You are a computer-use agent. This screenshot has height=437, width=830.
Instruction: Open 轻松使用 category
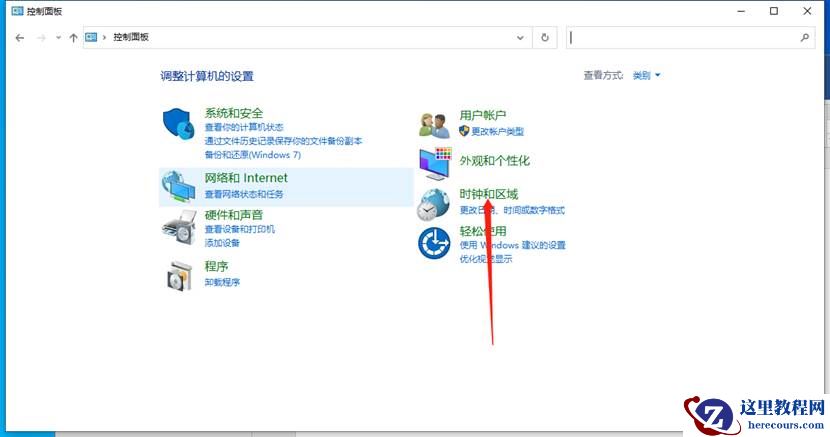pos(483,231)
